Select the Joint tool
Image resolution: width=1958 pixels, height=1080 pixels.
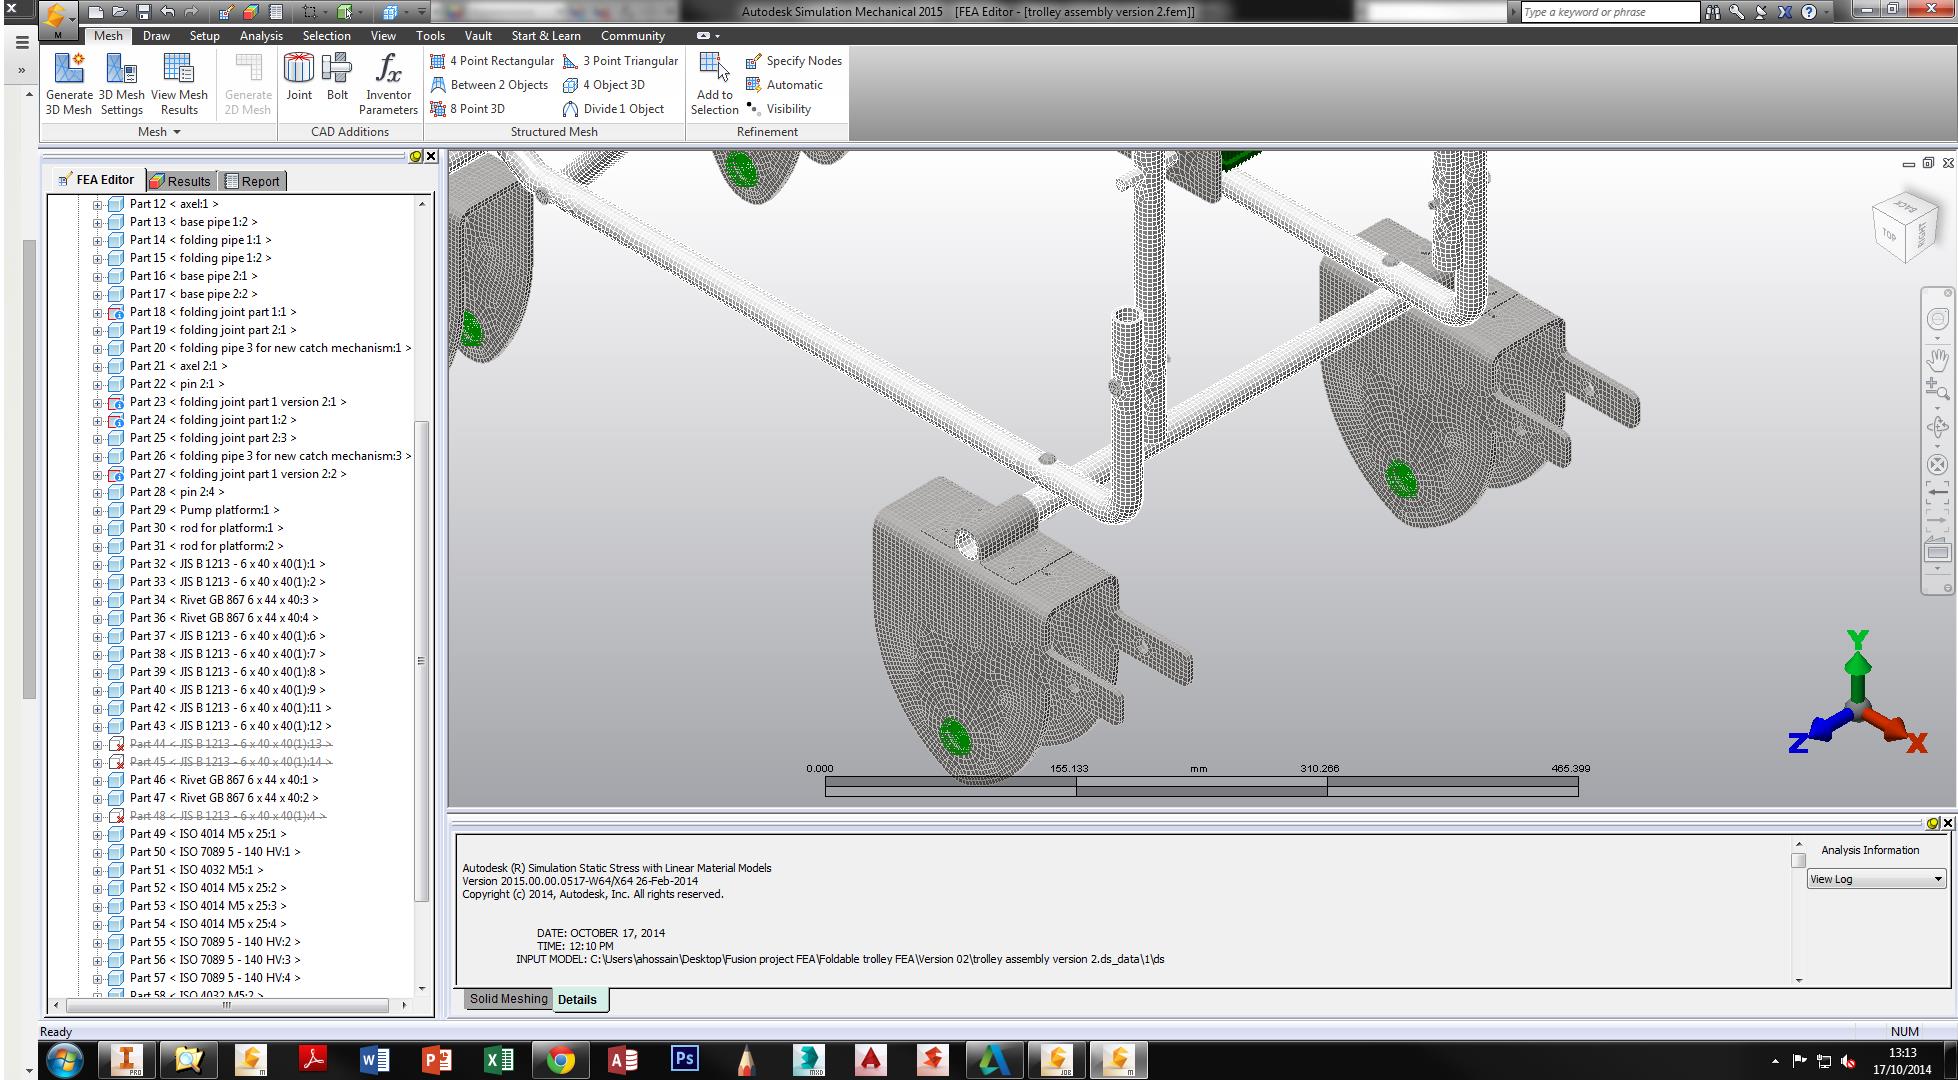pyautogui.click(x=299, y=77)
